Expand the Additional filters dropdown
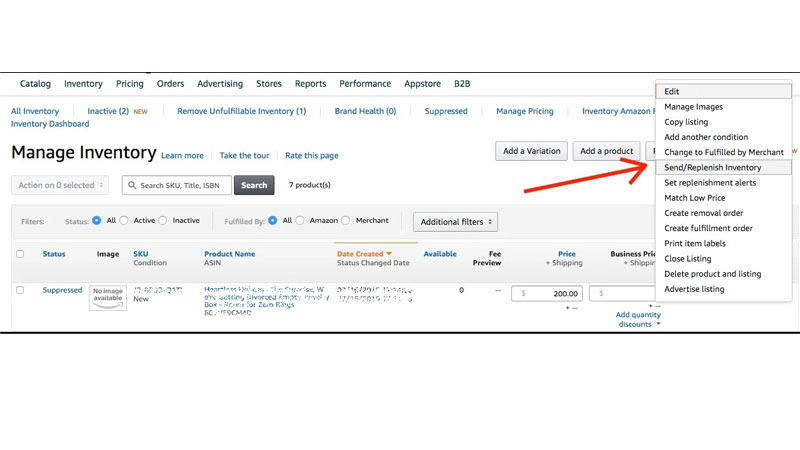Image resolution: width=800 pixels, height=450 pixels. point(455,222)
